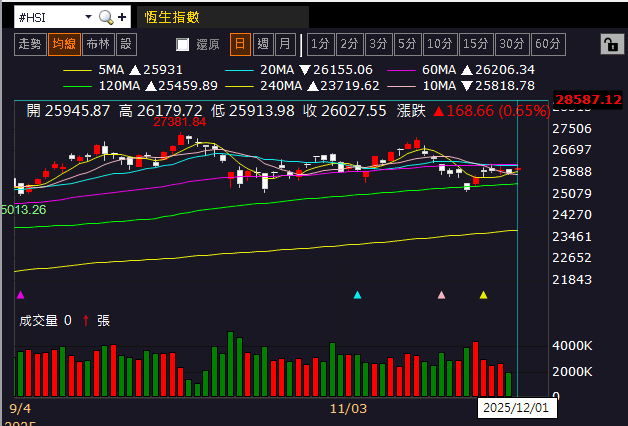This screenshot has height=426, width=628.
Task: Click the yellow triangle marker below the chart
Action: pyautogui.click(x=483, y=295)
